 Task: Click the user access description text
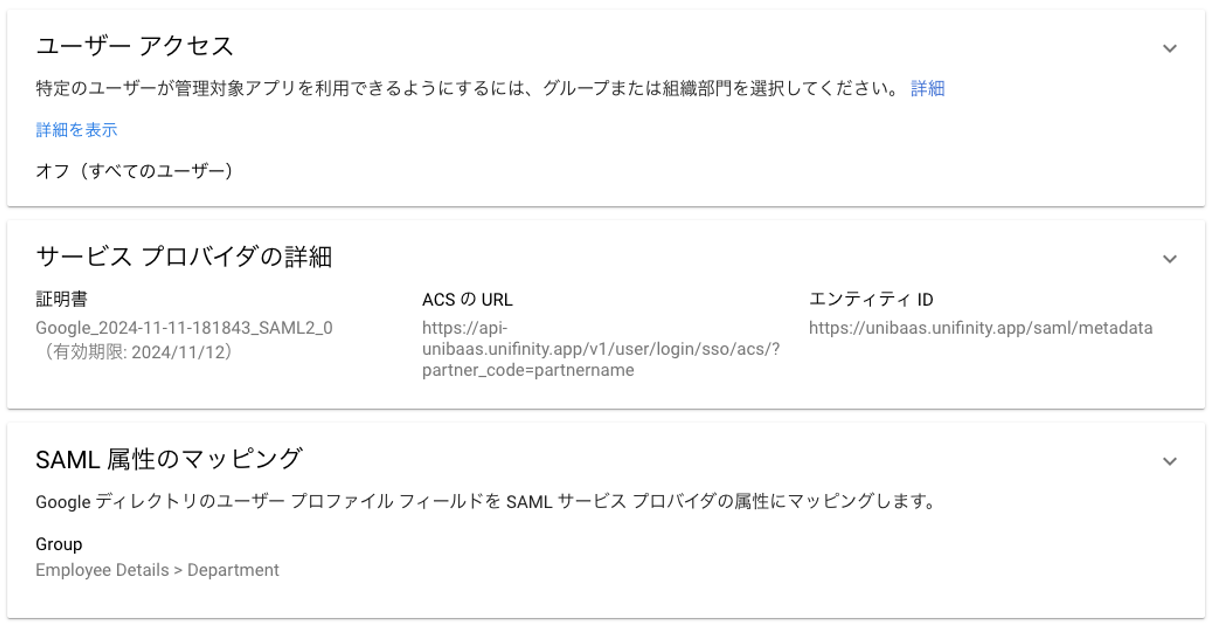tap(466, 89)
